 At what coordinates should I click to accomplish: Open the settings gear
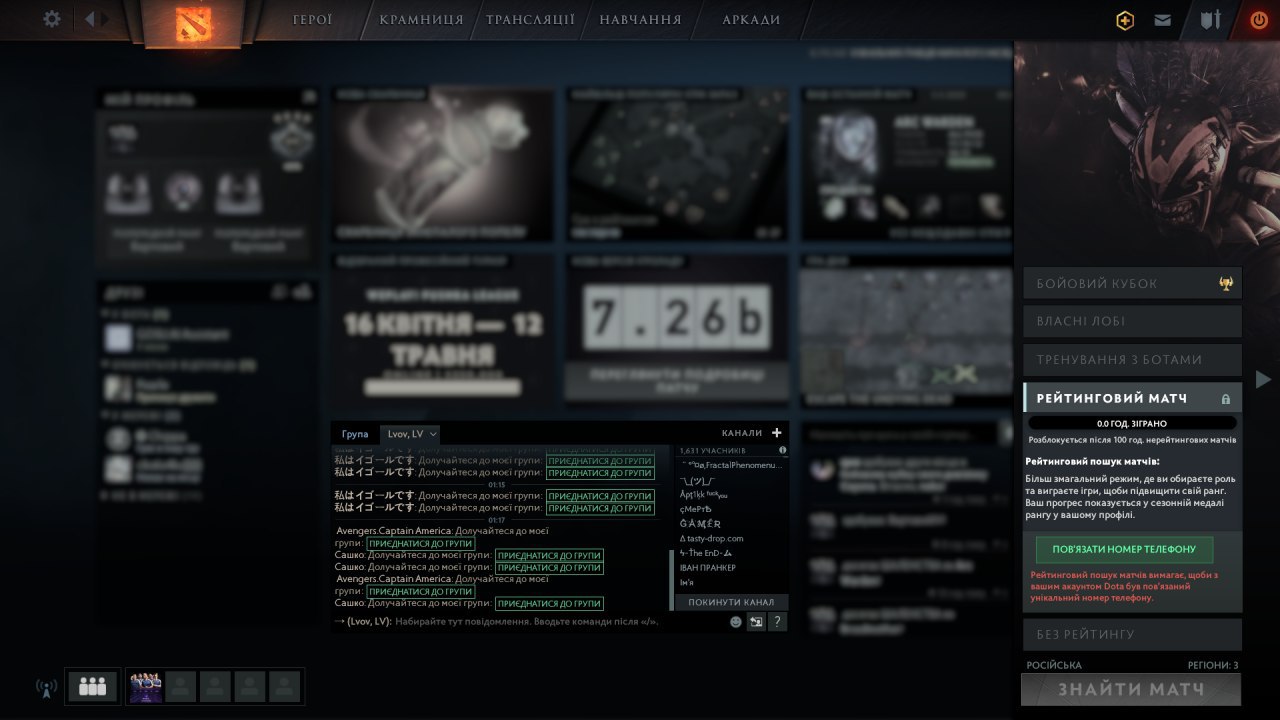pyautogui.click(x=52, y=19)
